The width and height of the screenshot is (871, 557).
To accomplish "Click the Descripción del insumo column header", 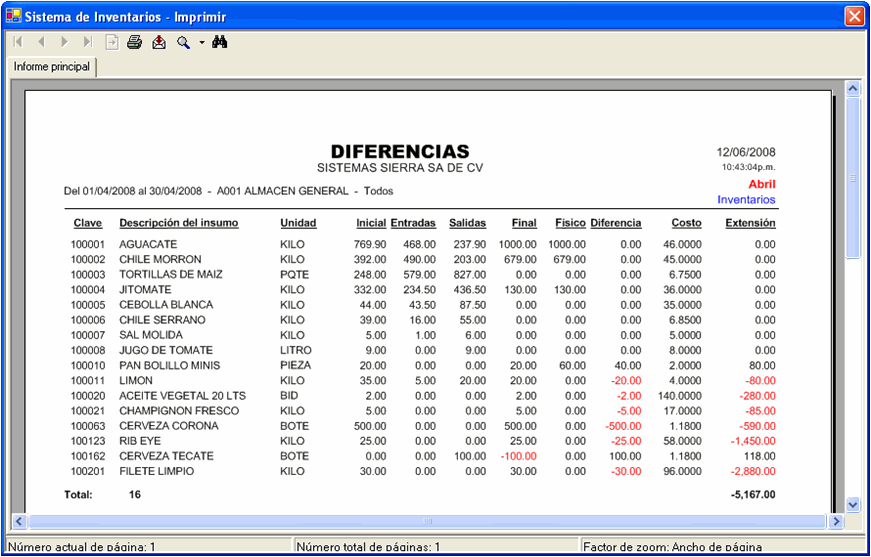I will 179,223.
